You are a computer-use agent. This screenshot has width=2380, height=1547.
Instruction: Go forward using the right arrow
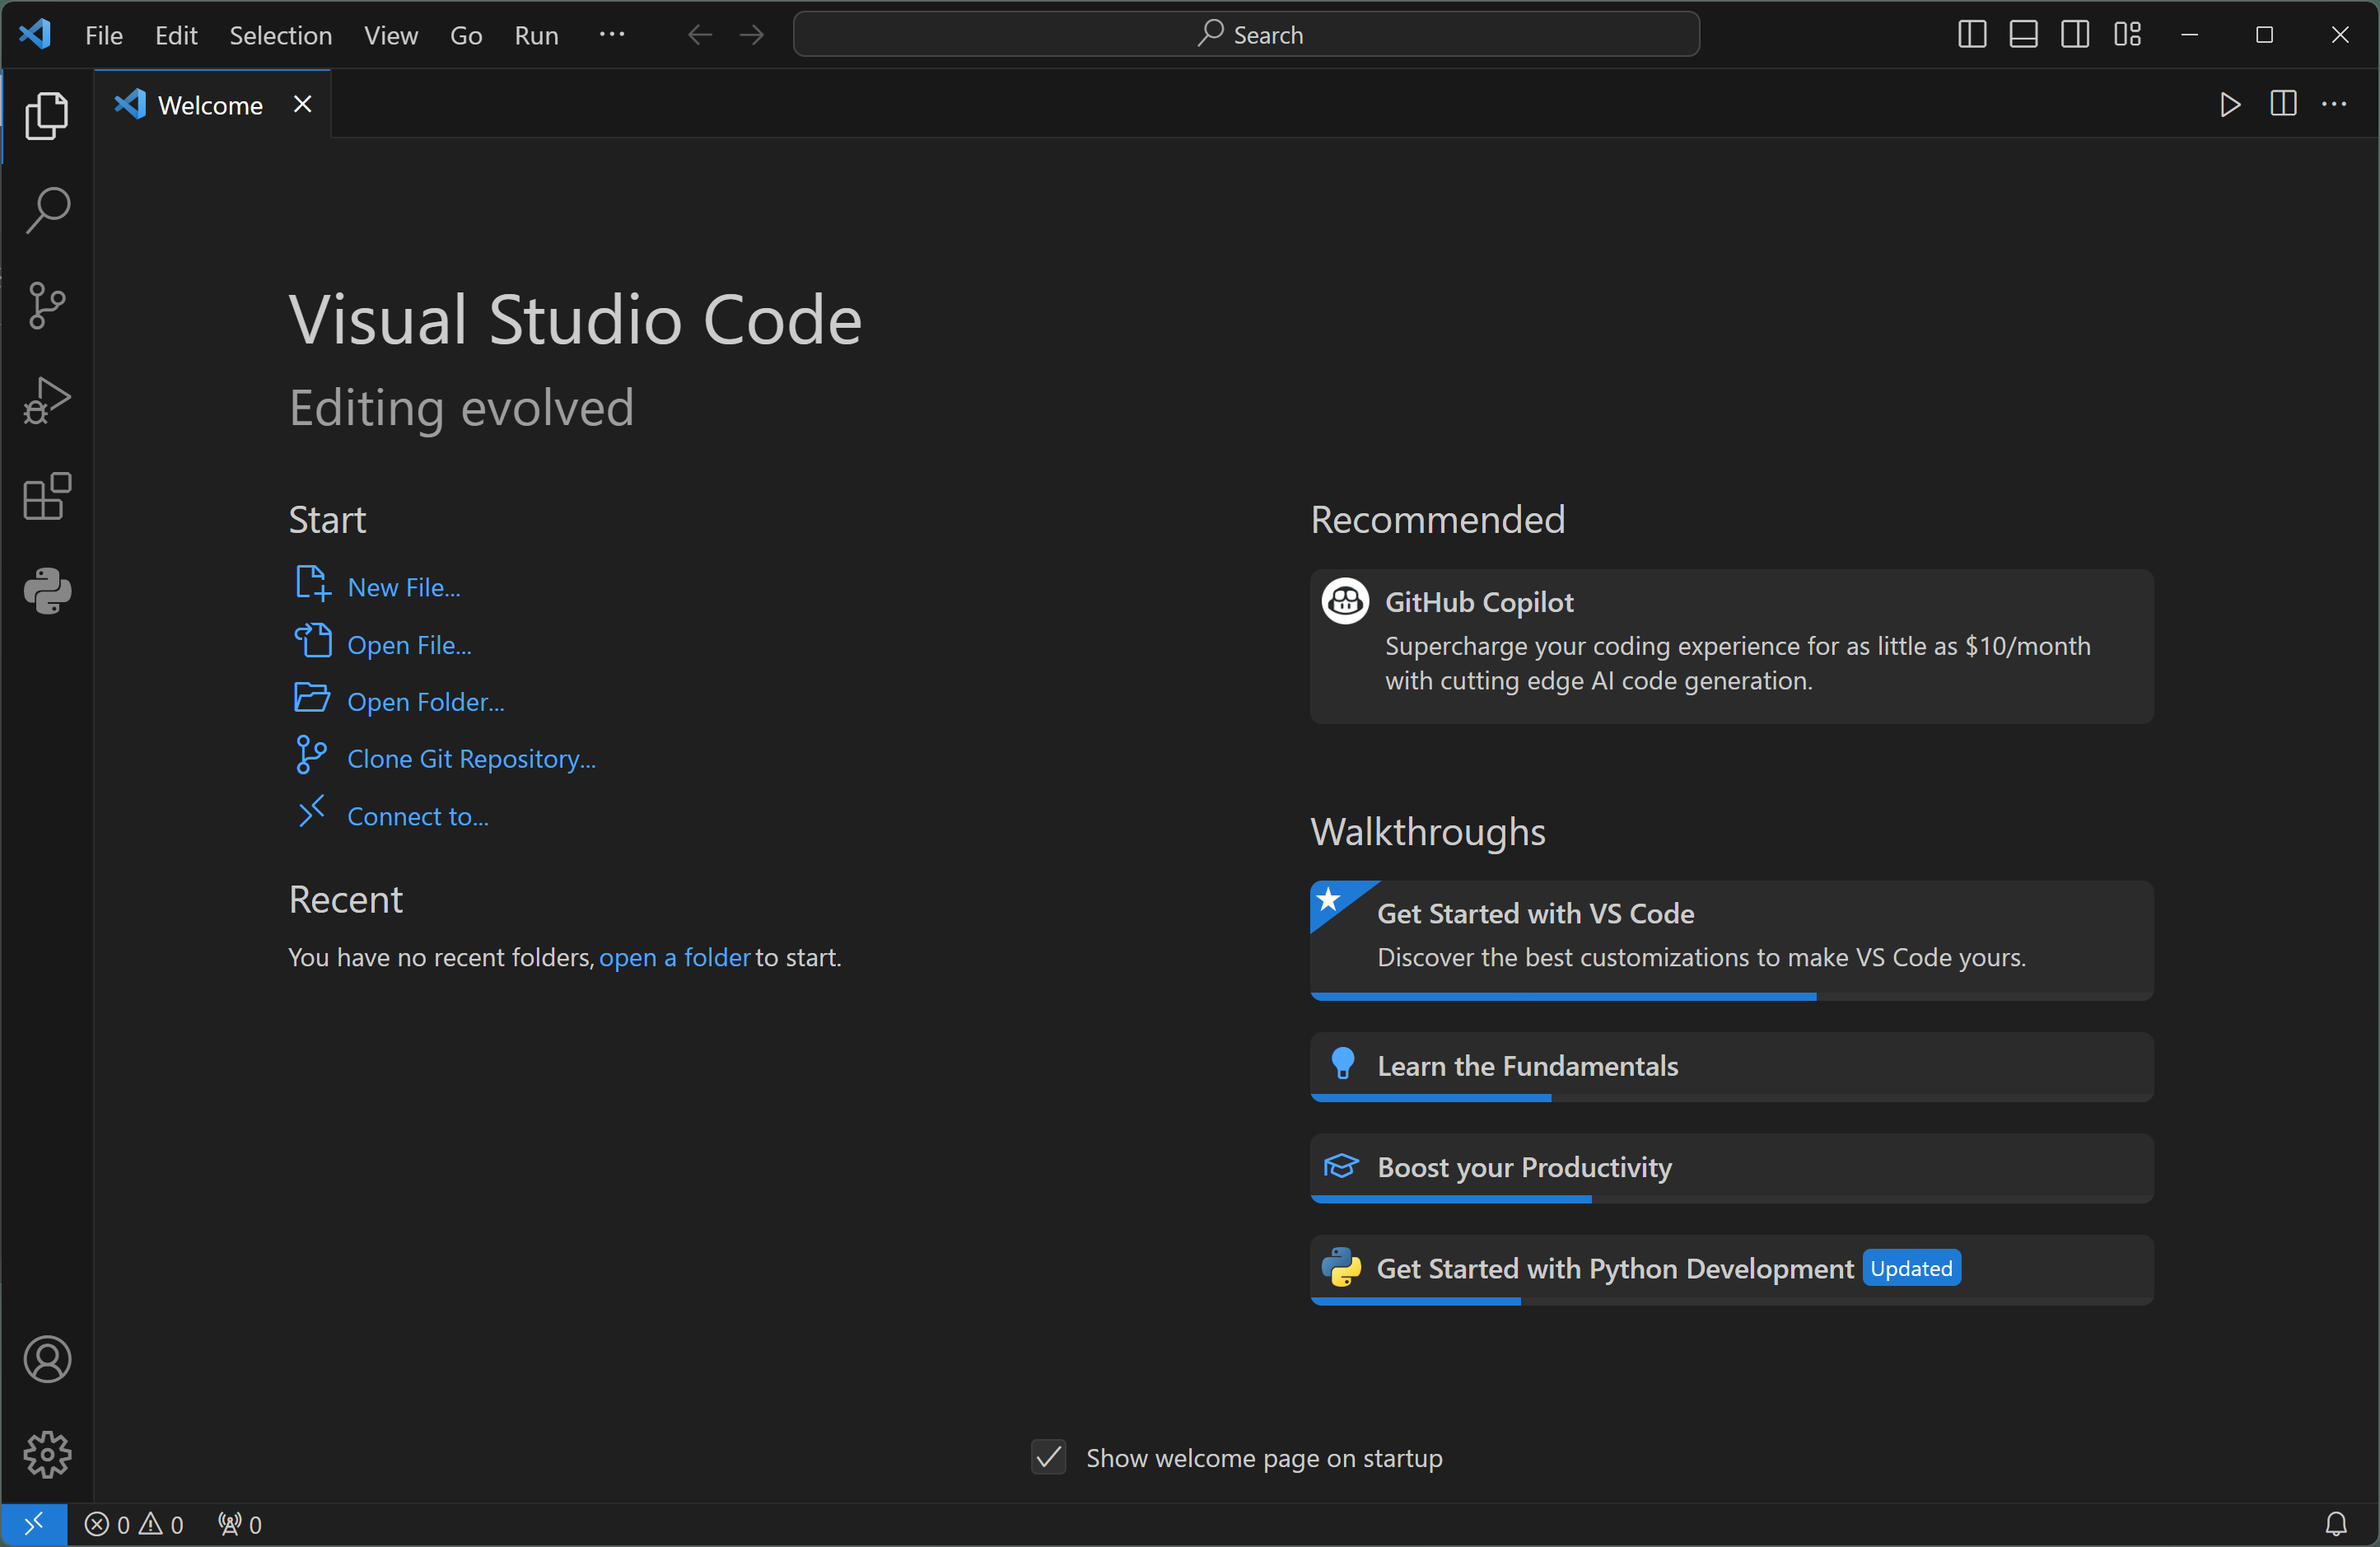(752, 35)
